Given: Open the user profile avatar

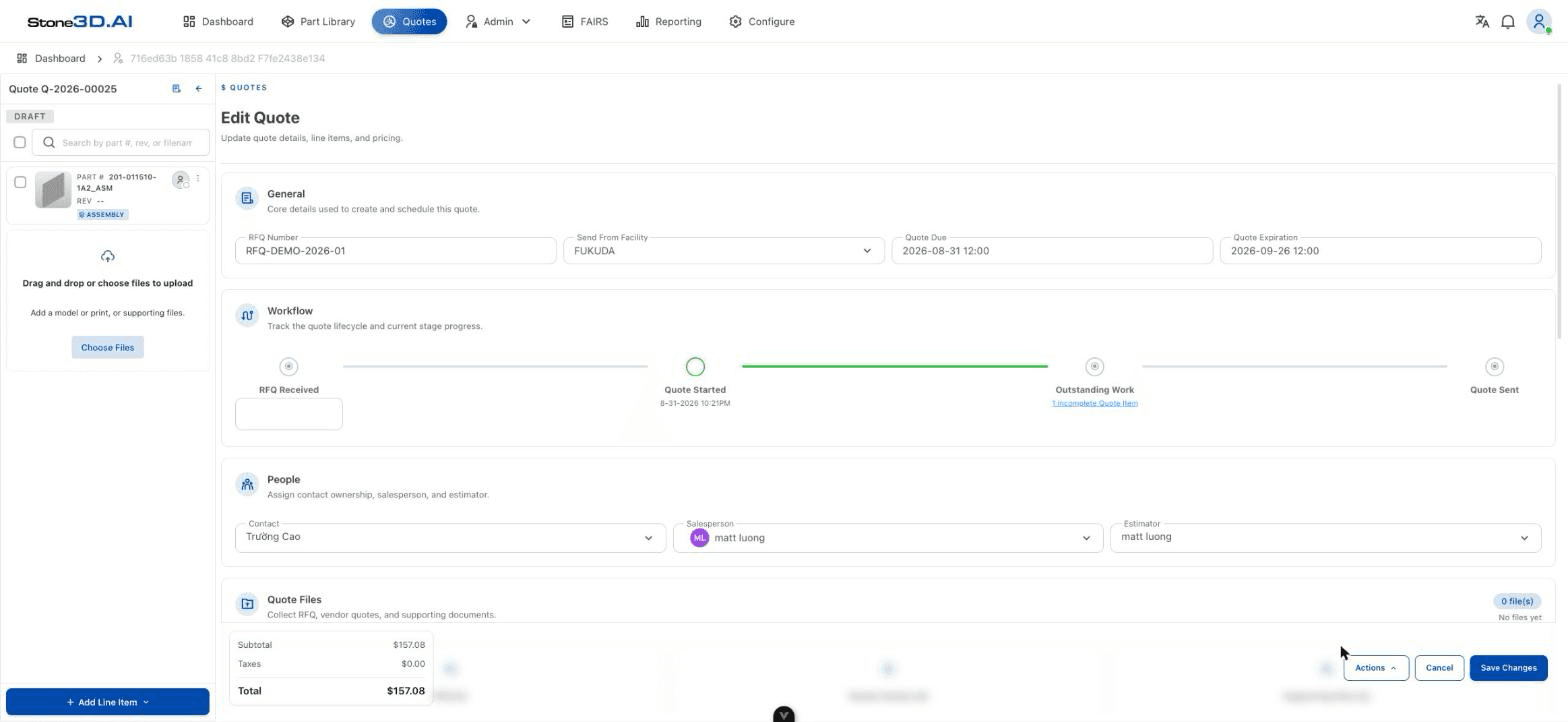Looking at the screenshot, I should click(x=1539, y=21).
